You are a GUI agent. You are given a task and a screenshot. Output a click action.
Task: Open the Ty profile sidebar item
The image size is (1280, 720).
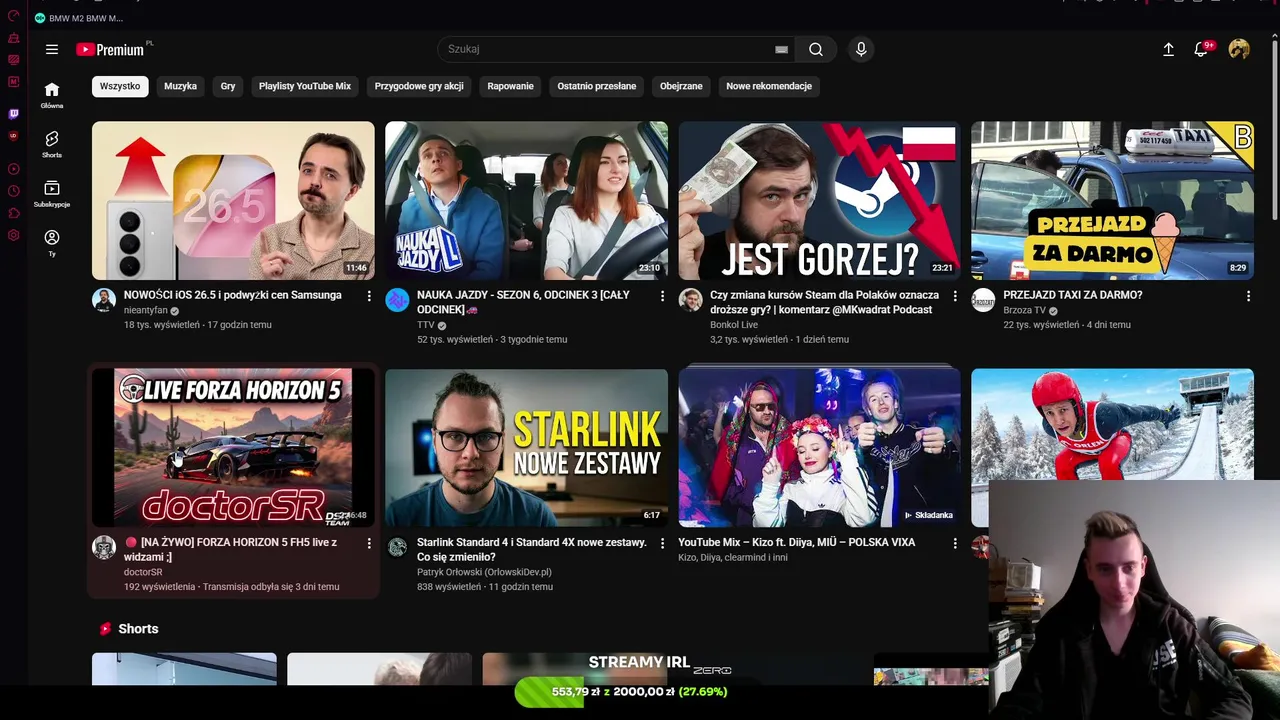[x=52, y=243]
